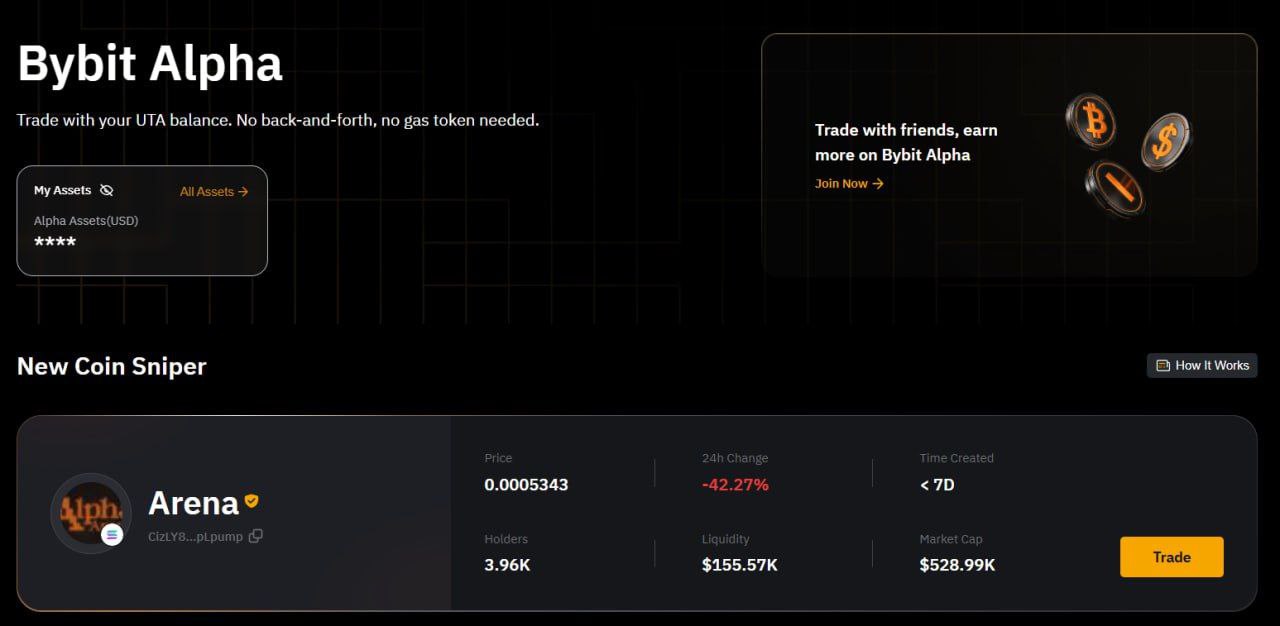
Task: Click the Liquidity $155.57K figure
Action: (x=739, y=565)
